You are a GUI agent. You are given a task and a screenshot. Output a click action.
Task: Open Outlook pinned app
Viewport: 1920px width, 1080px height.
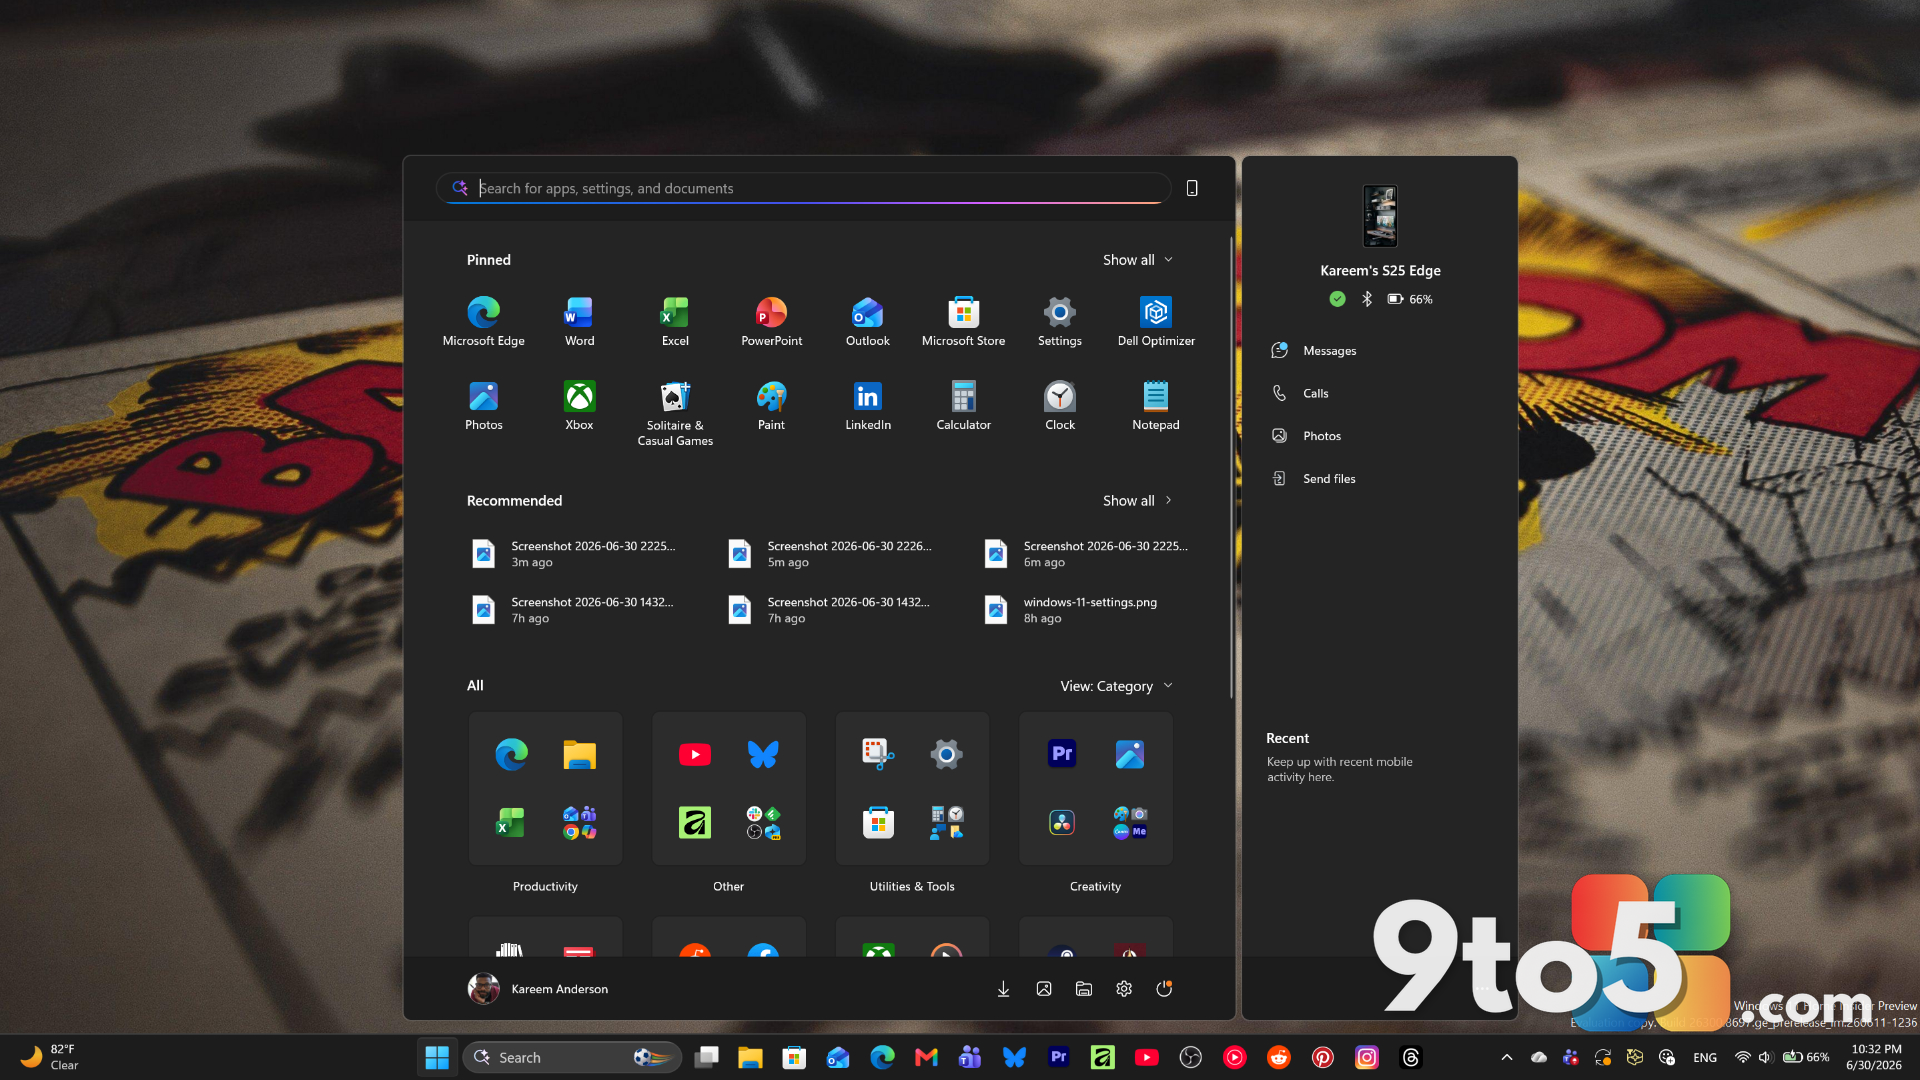[867, 322]
